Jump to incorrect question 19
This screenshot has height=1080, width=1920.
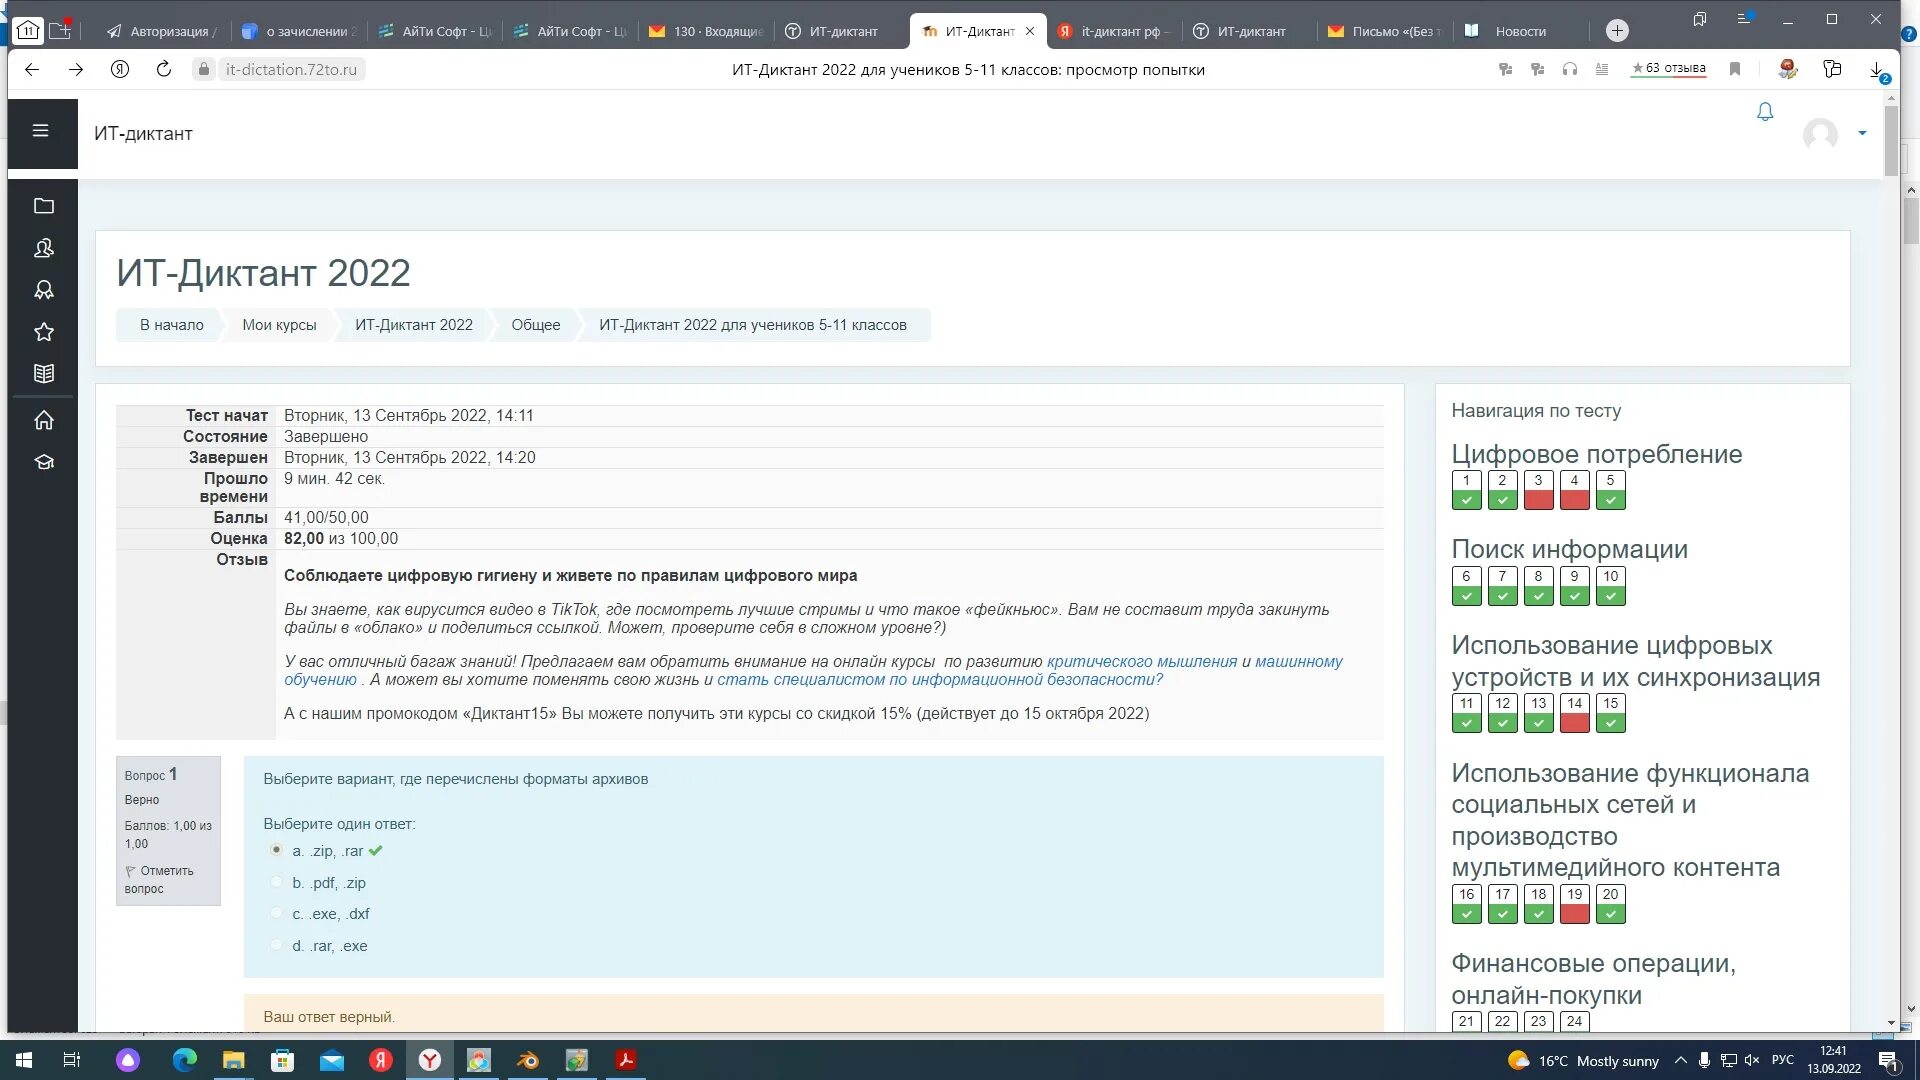click(x=1574, y=904)
